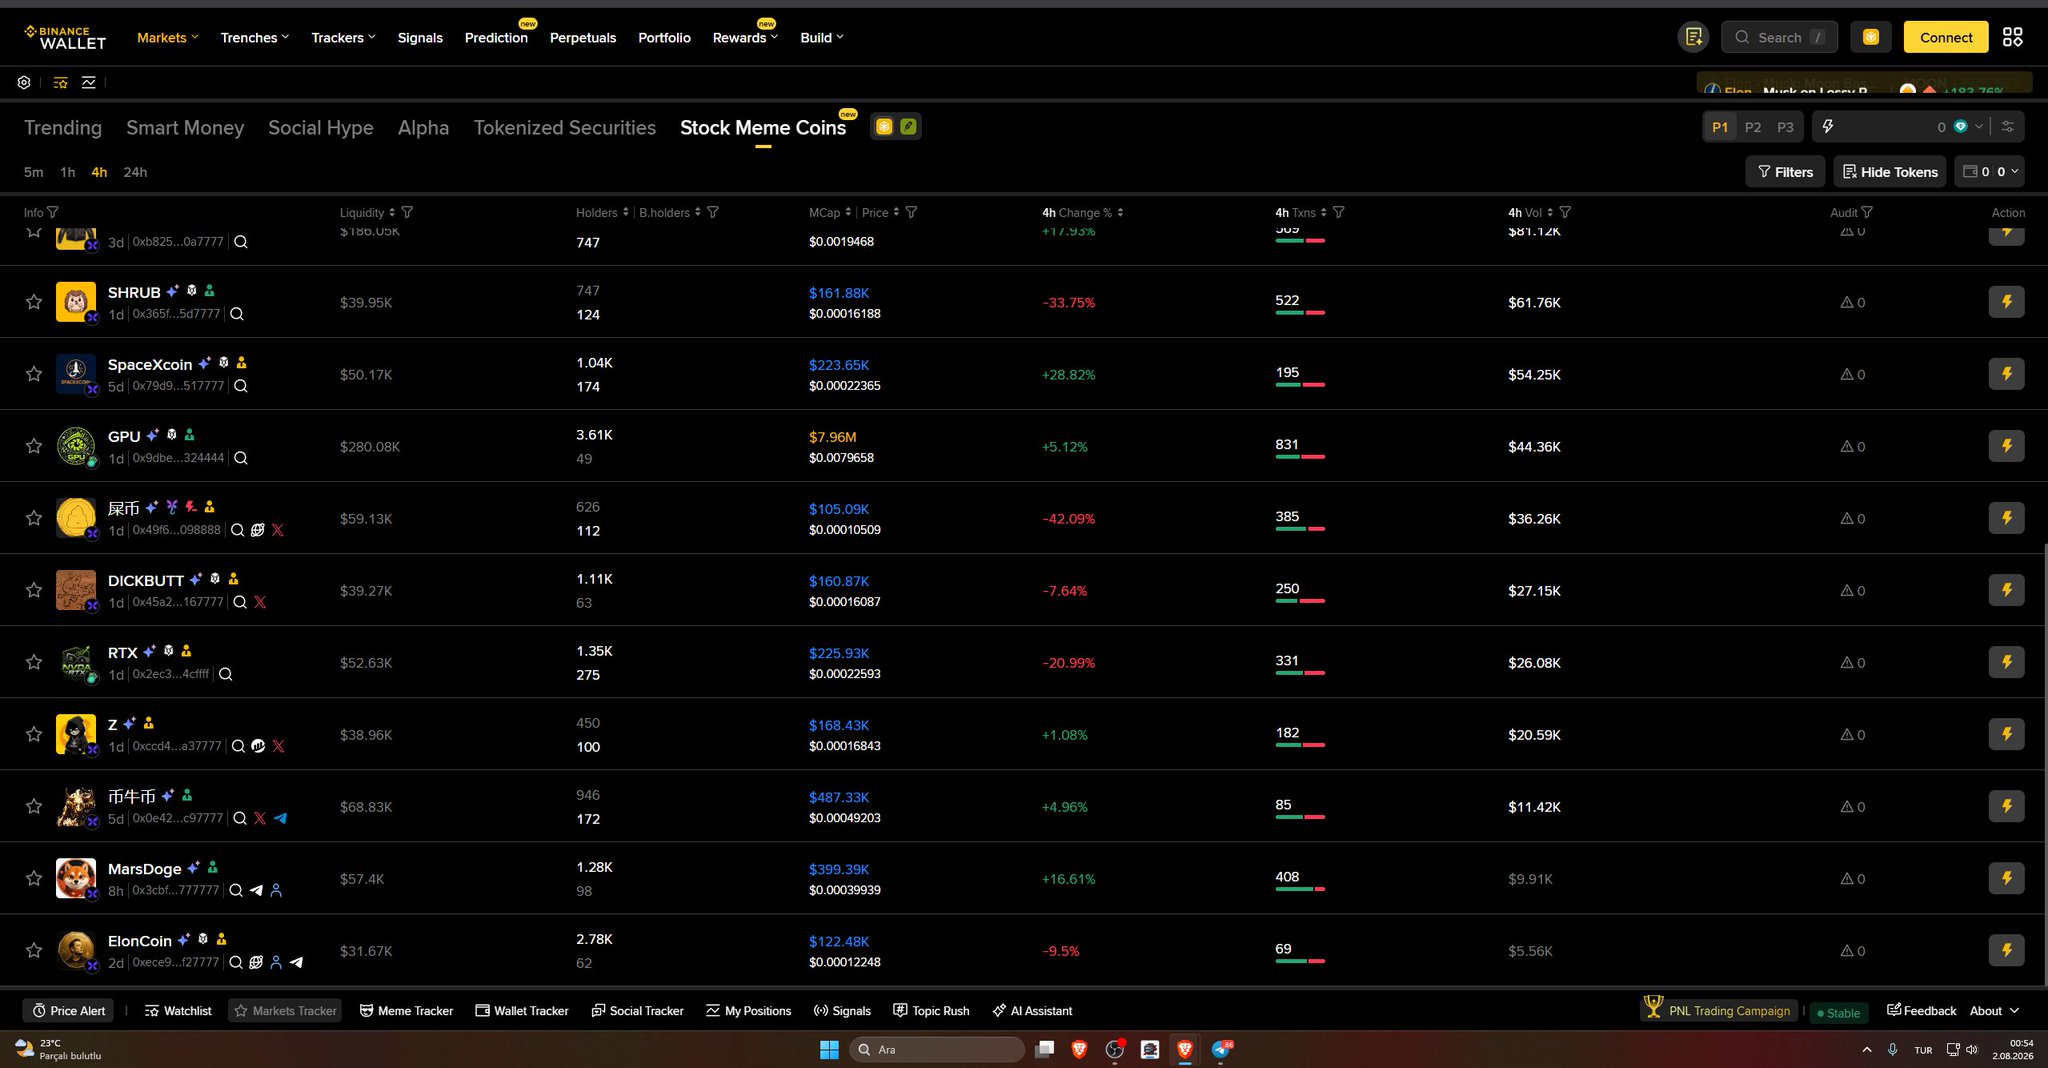
Task: Open Telegram from the Windows taskbar
Action: pyautogui.click(x=1221, y=1049)
